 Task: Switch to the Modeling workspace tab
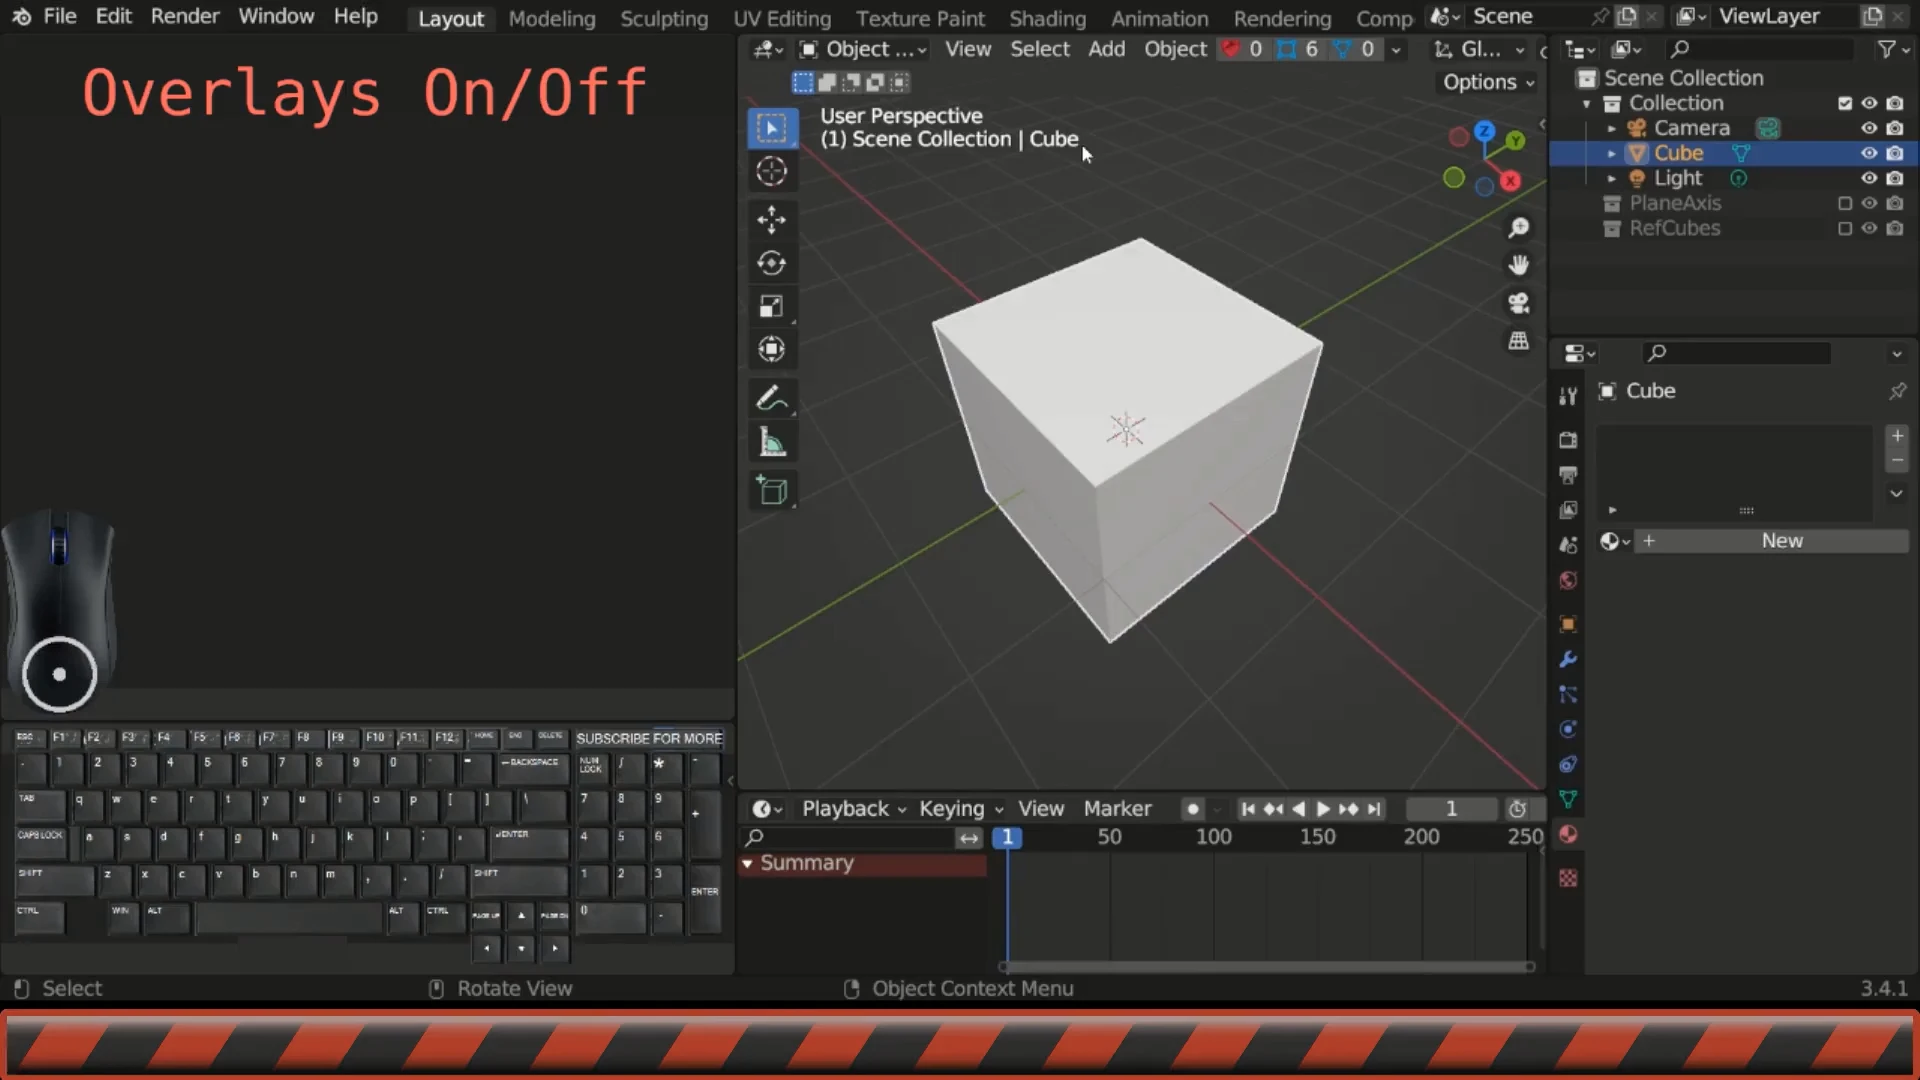pyautogui.click(x=552, y=18)
